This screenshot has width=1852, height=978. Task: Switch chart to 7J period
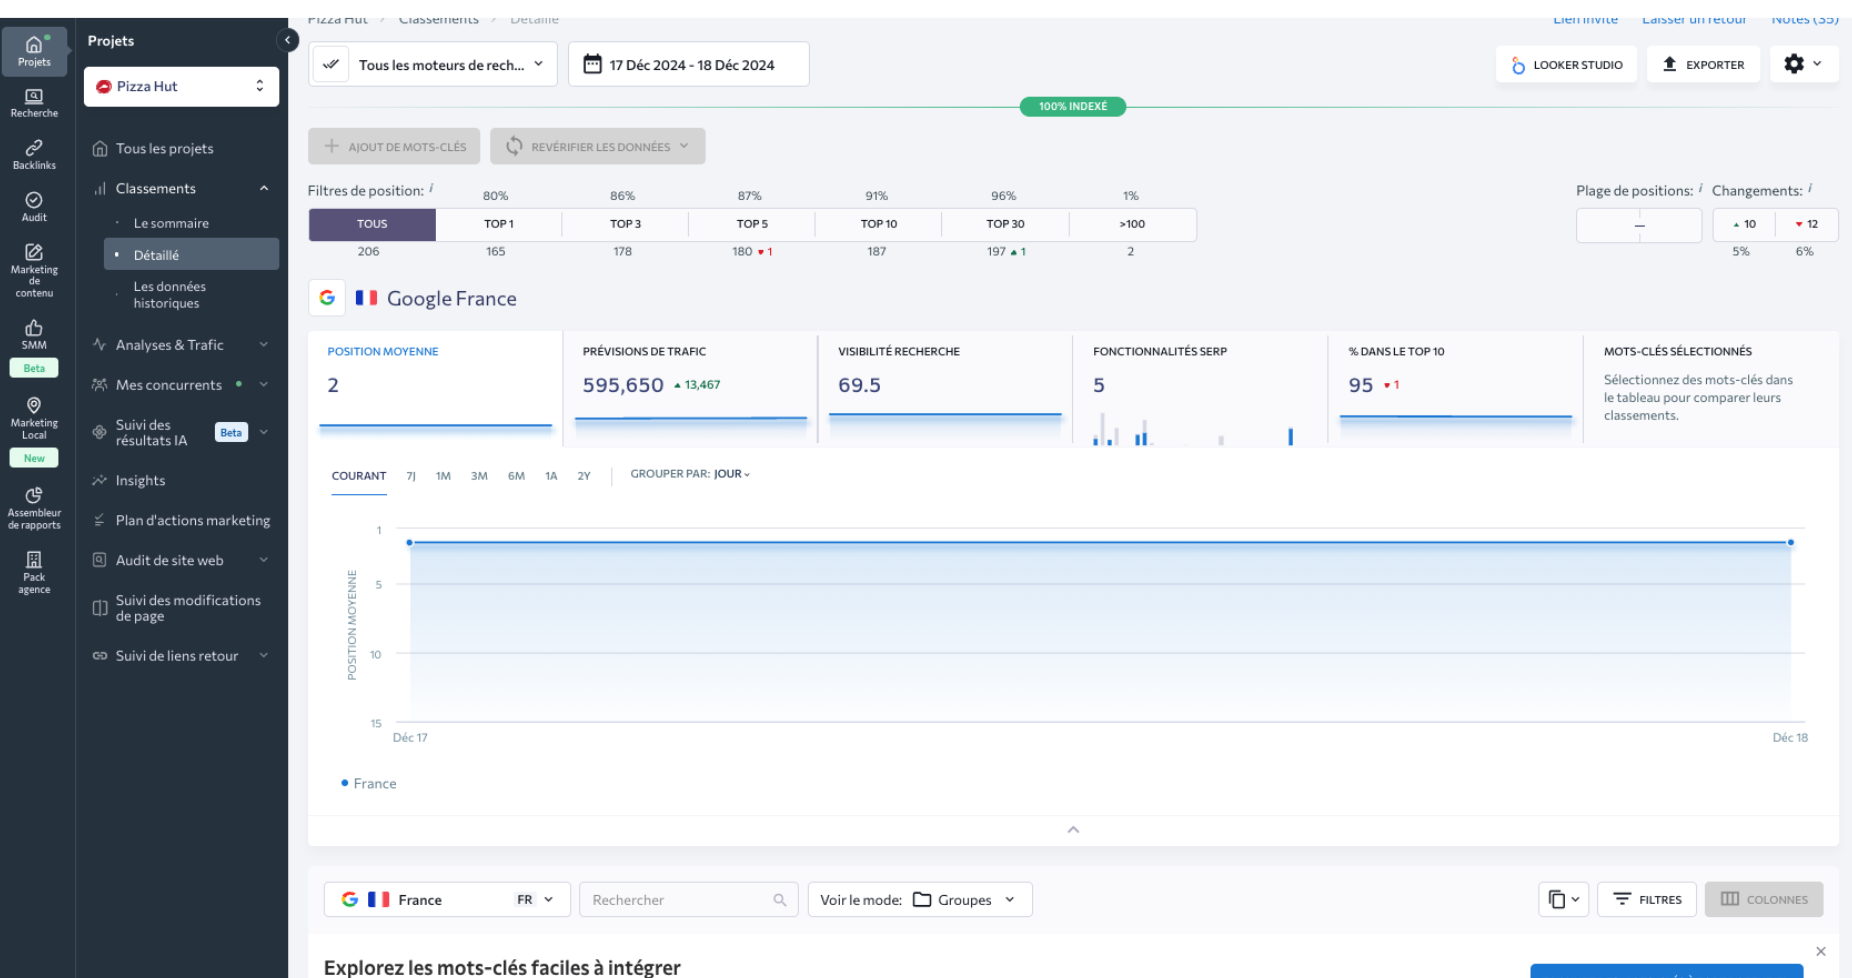pos(411,476)
